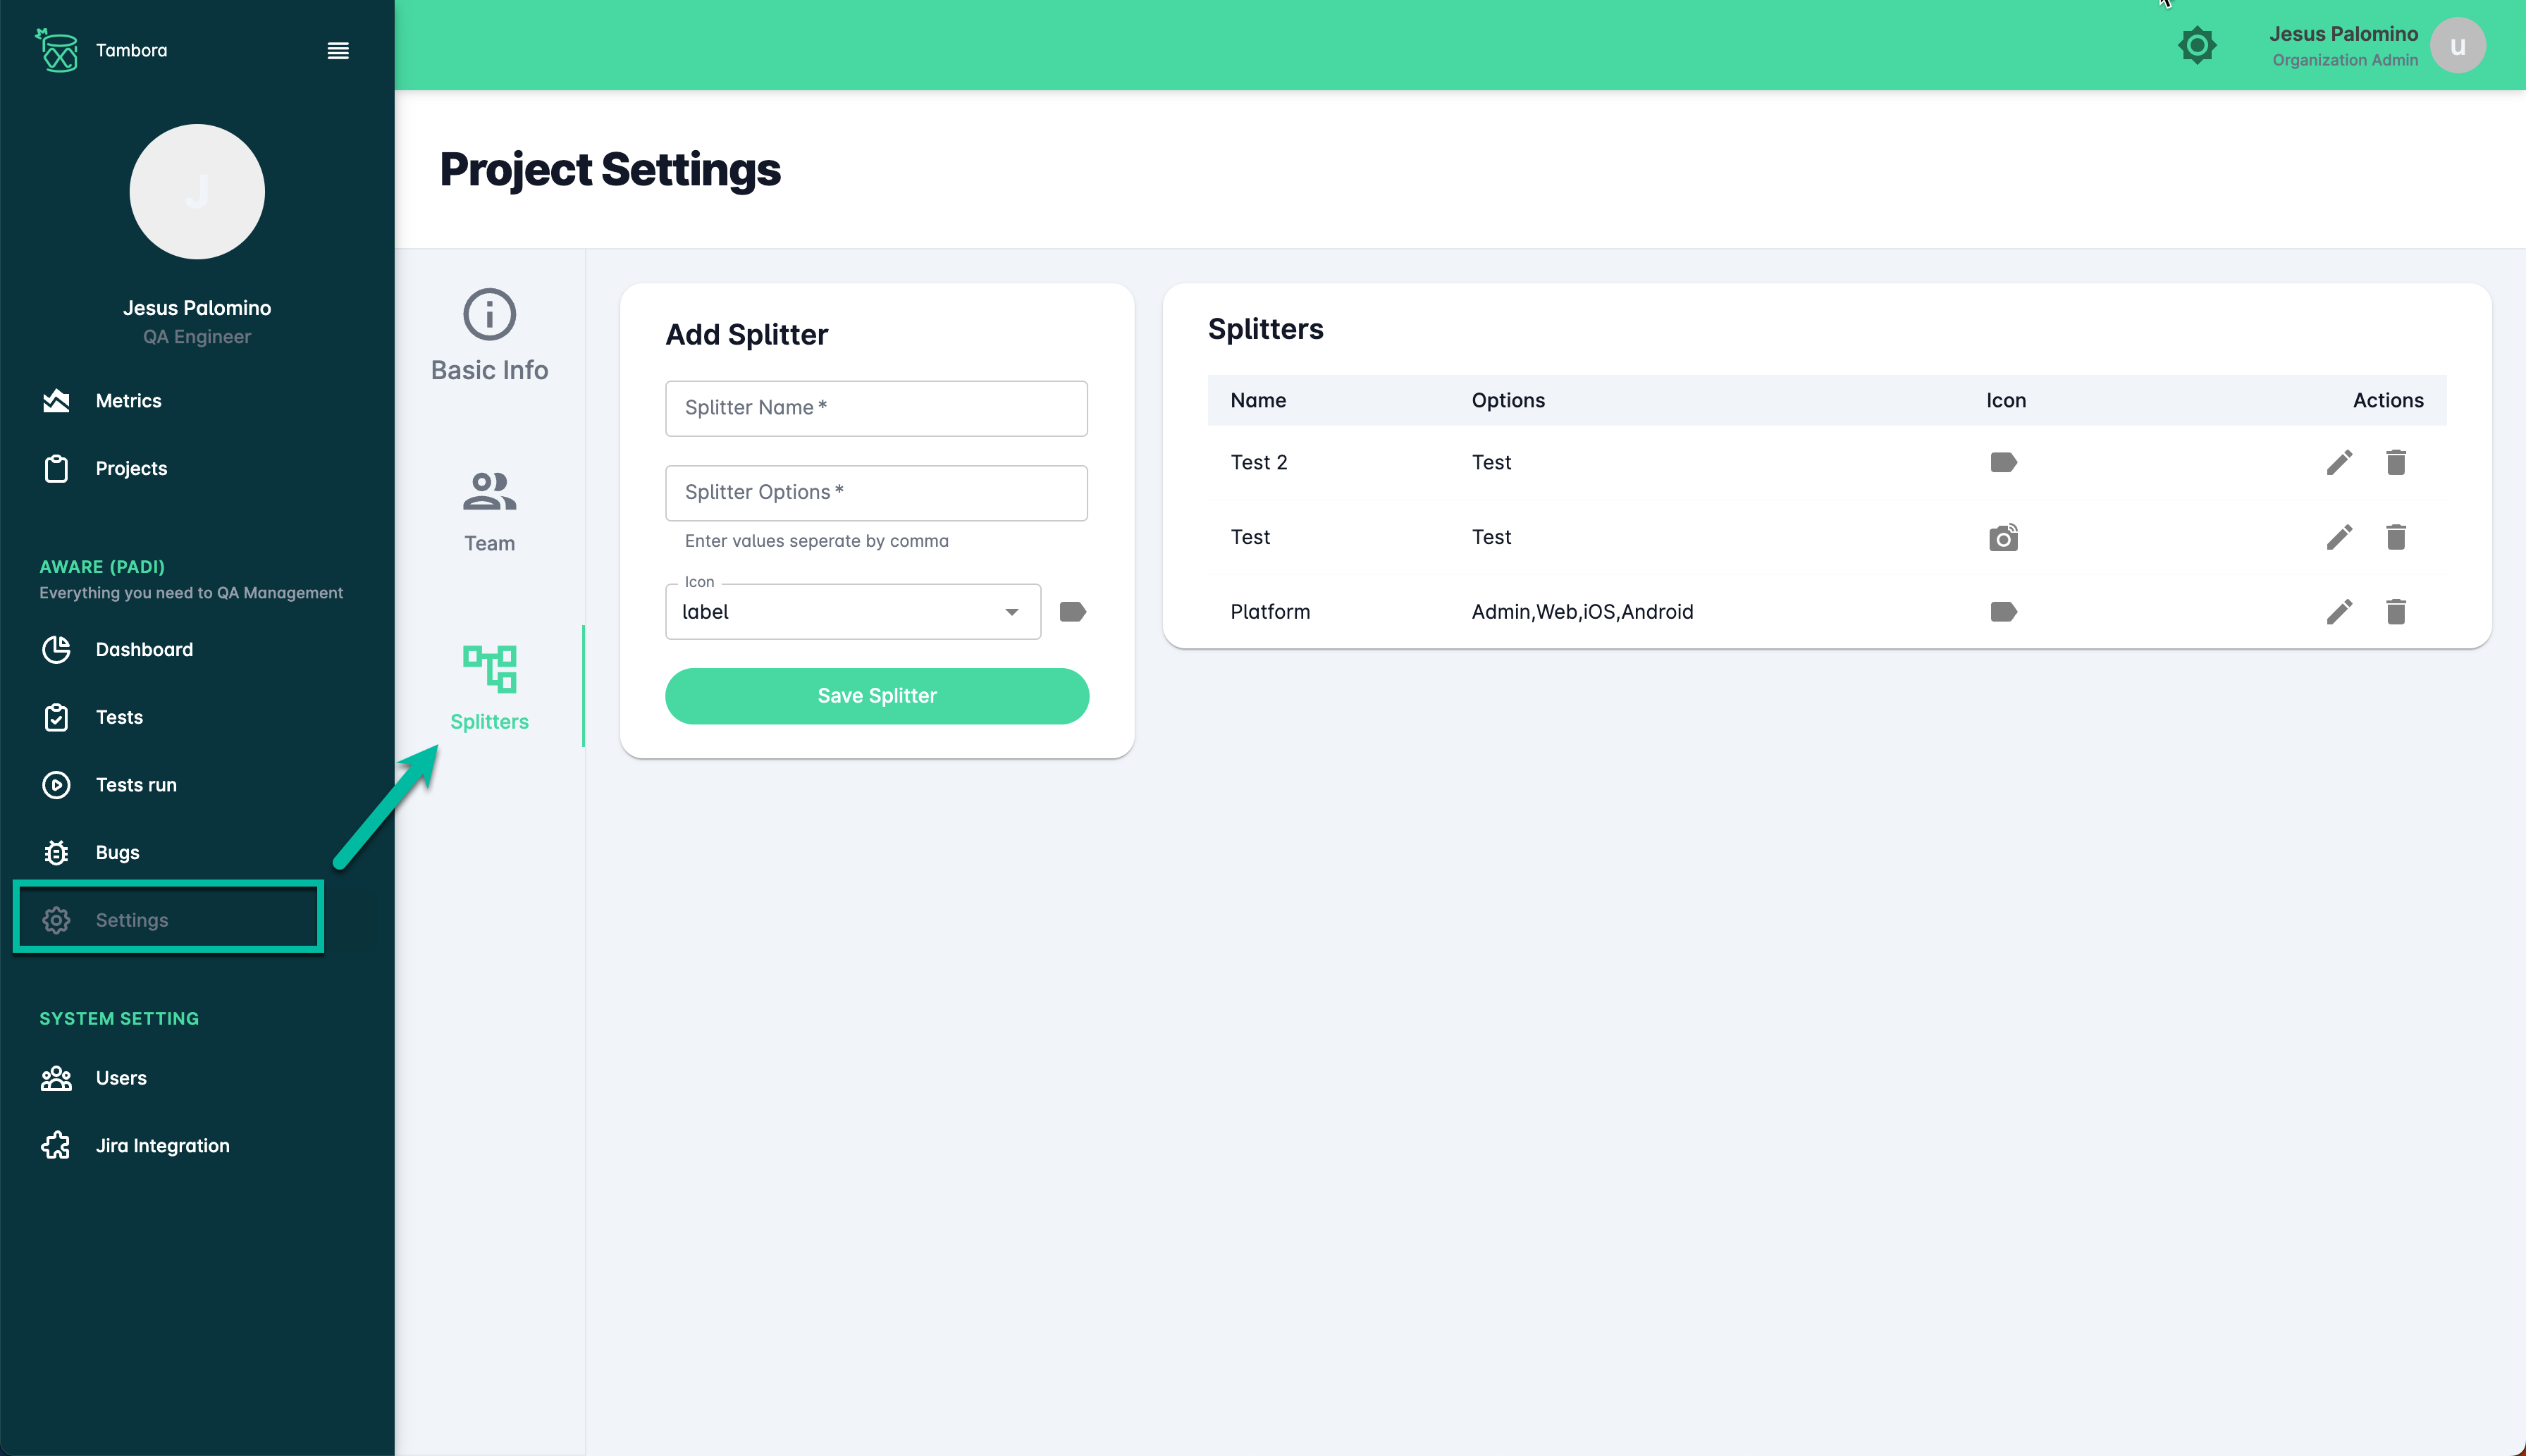Click Admin,Web,iOS,Android options text

[1582, 612]
